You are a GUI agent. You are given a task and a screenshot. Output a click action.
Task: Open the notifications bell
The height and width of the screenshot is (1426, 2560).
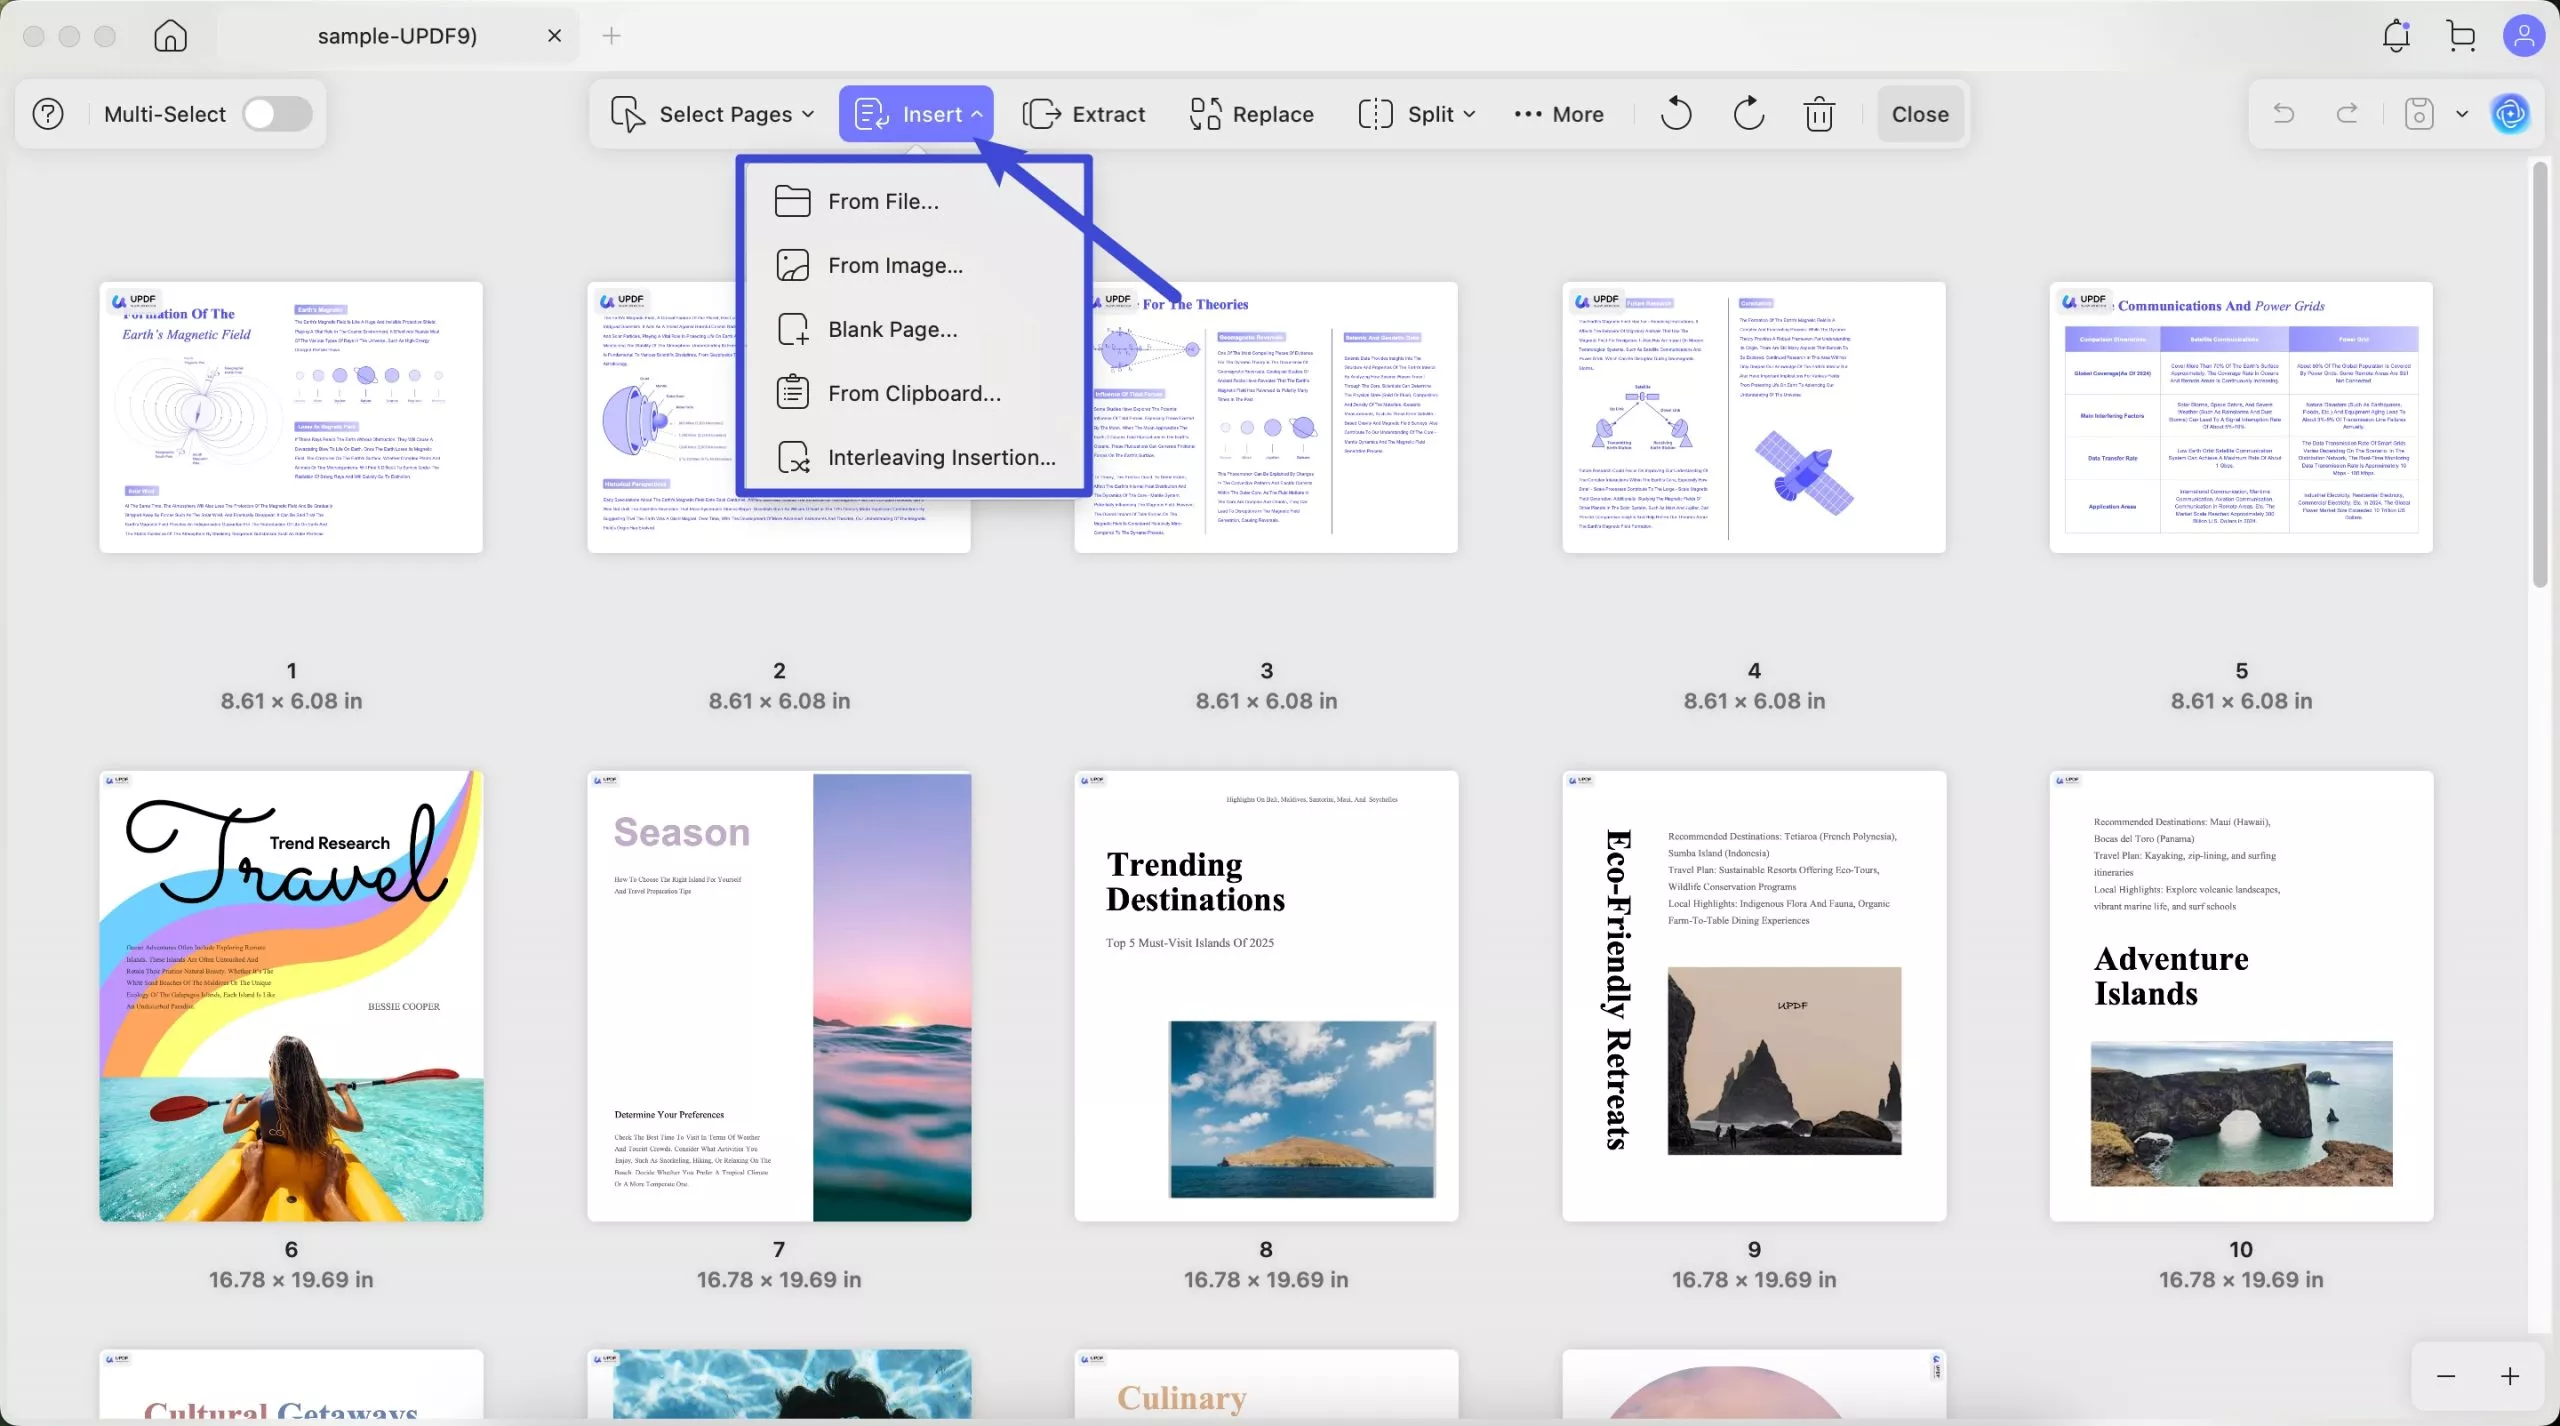2396,36
